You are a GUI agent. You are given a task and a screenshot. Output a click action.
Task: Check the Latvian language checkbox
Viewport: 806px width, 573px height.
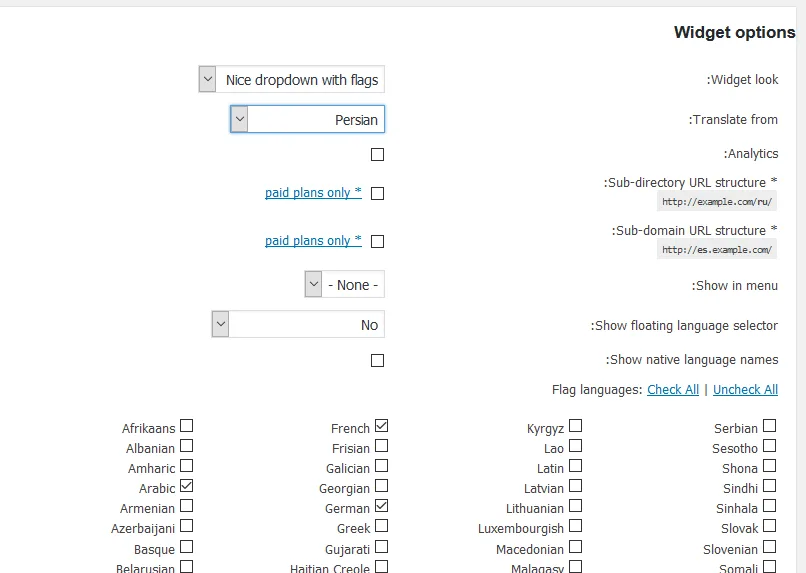click(x=576, y=486)
